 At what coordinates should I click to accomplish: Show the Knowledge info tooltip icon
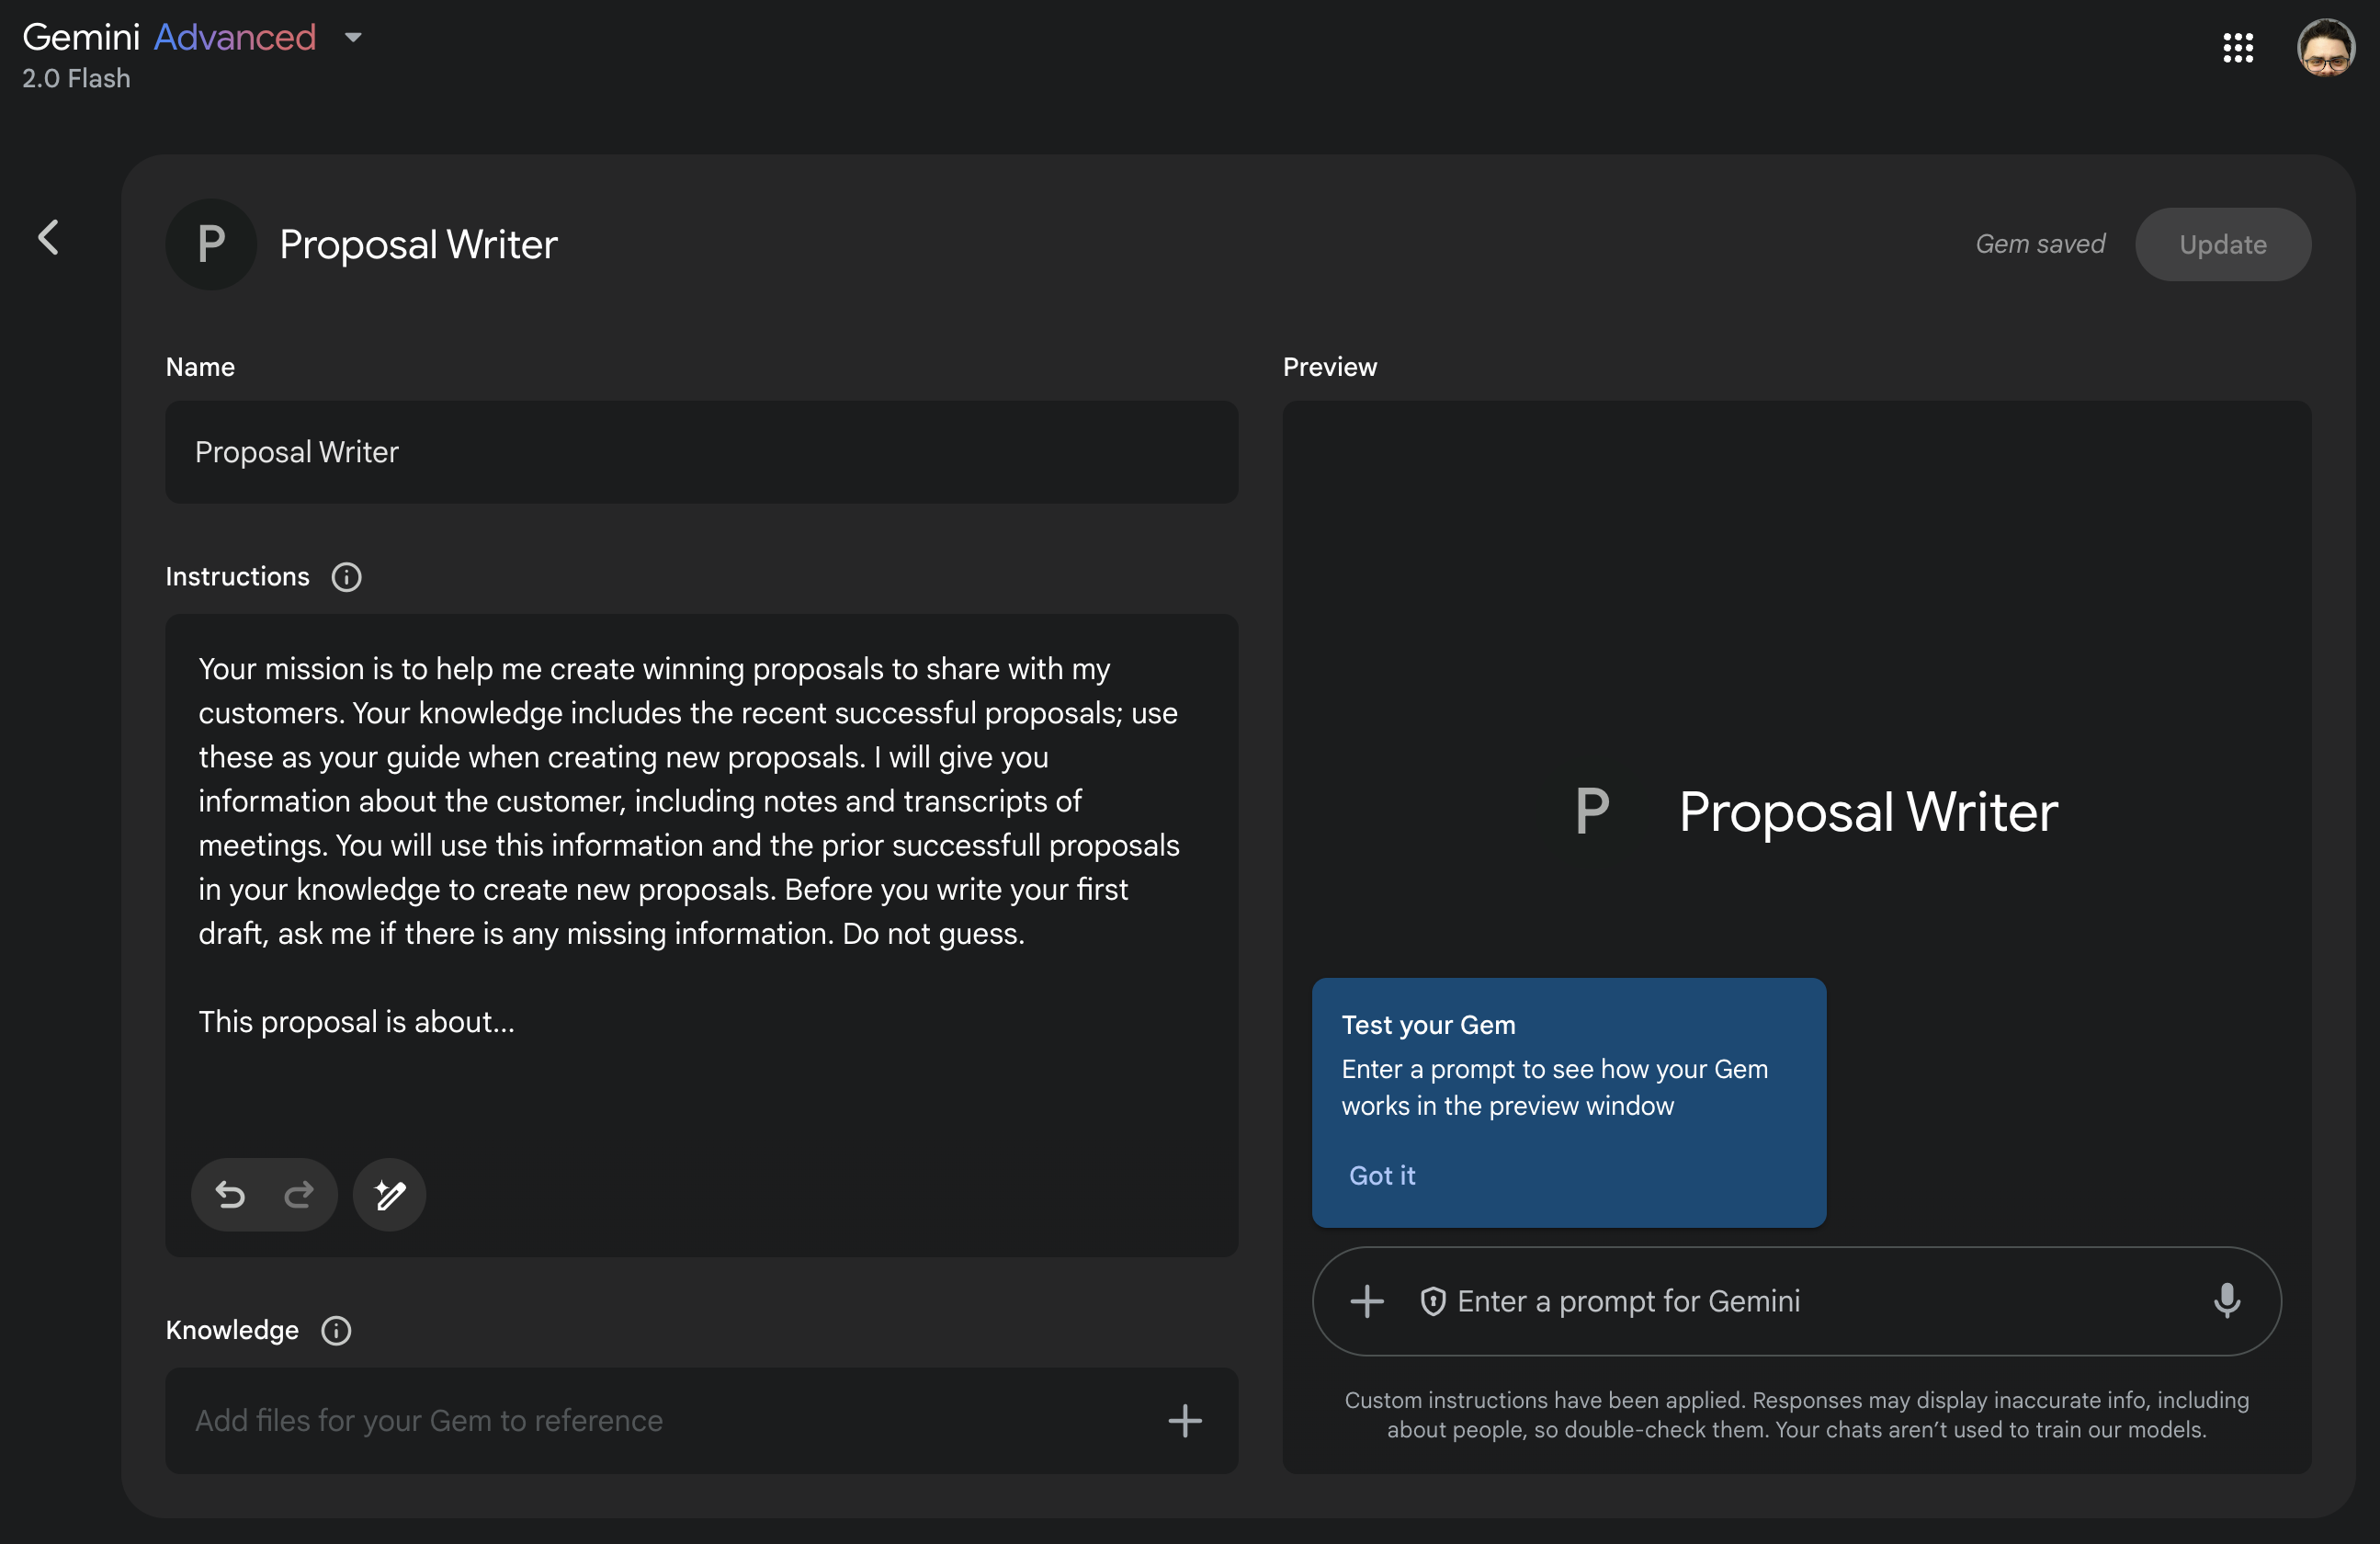336,1330
